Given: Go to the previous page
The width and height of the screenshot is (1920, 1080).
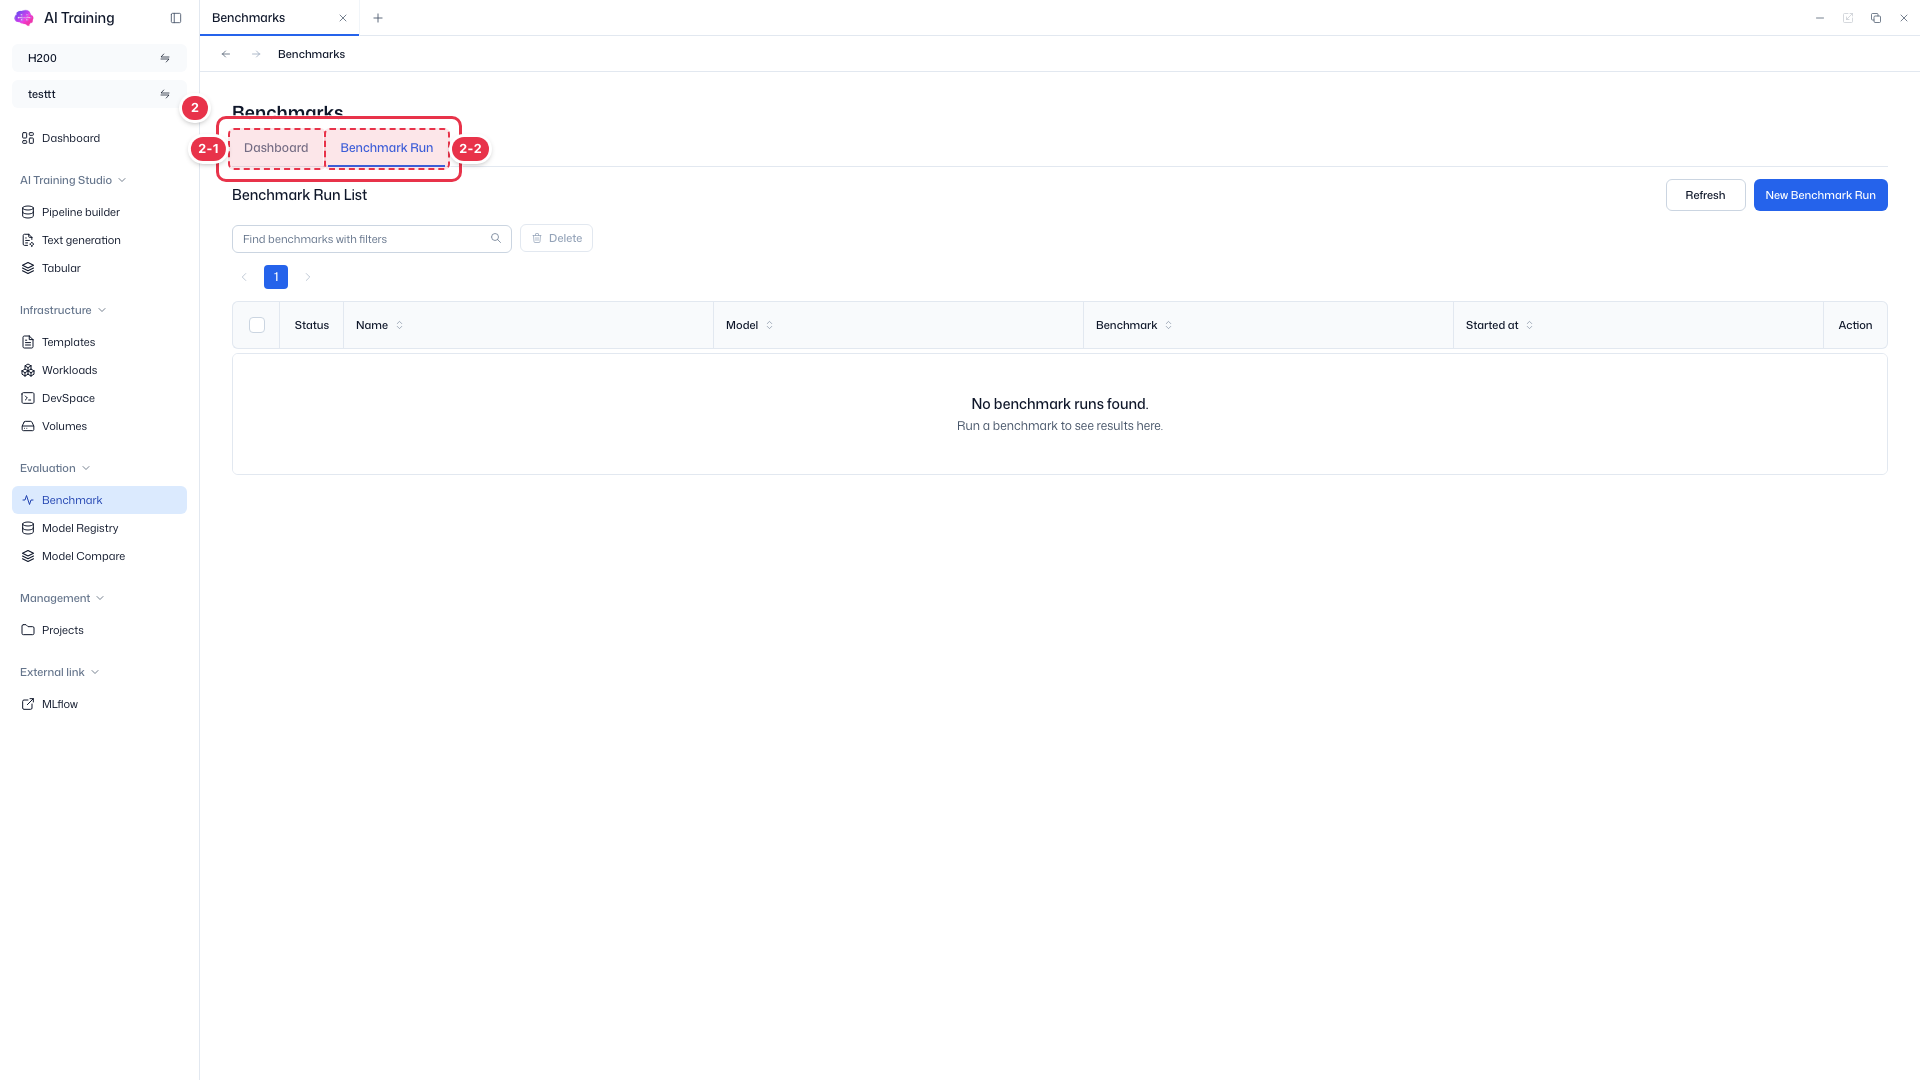Looking at the screenshot, I should [244, 277].
